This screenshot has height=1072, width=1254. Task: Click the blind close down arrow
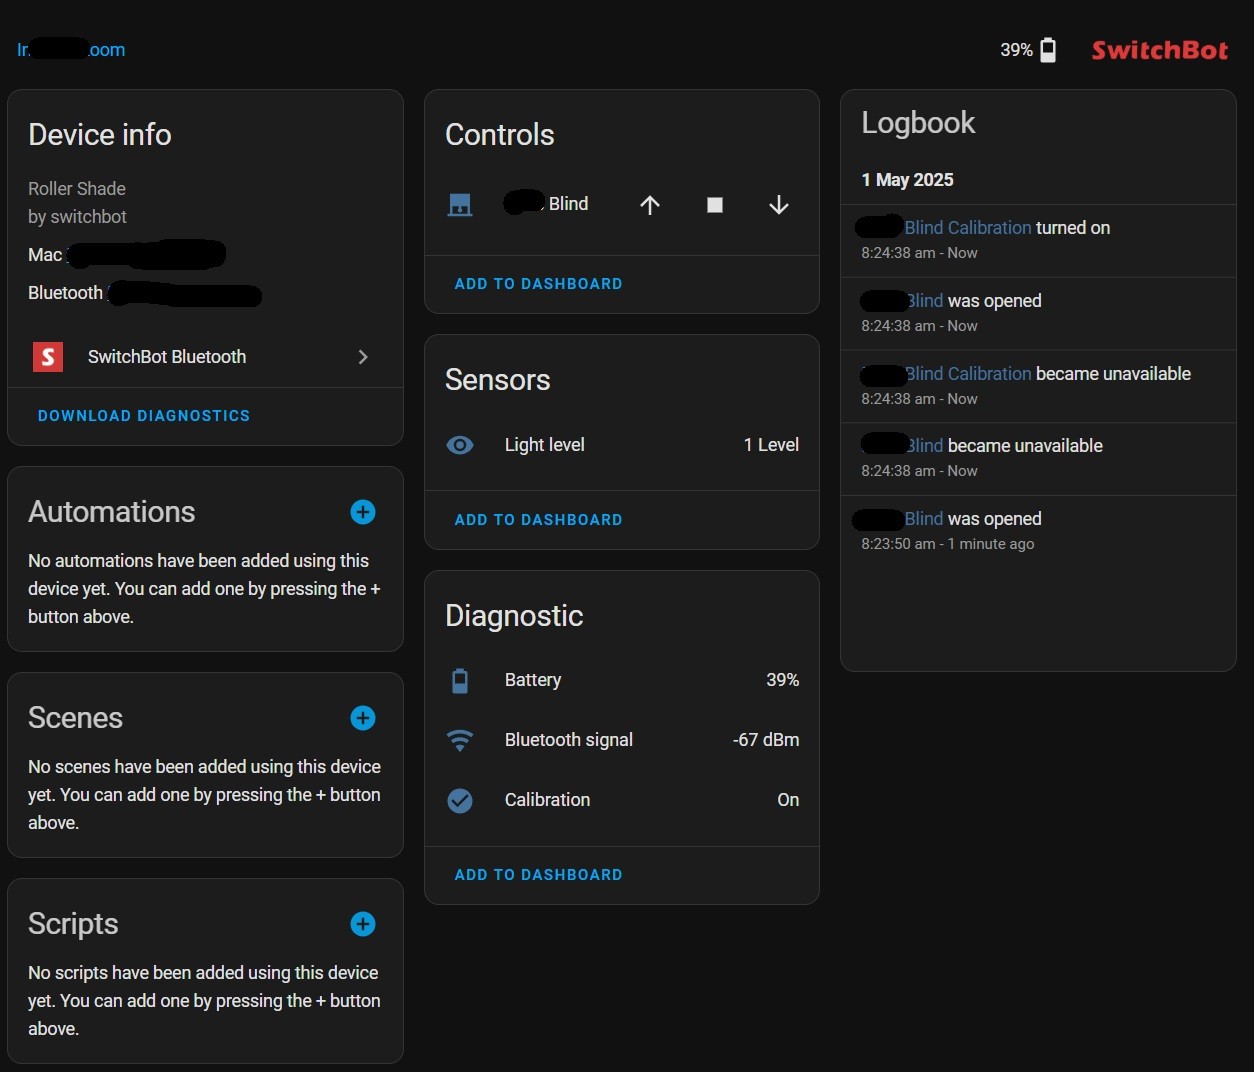779,205
